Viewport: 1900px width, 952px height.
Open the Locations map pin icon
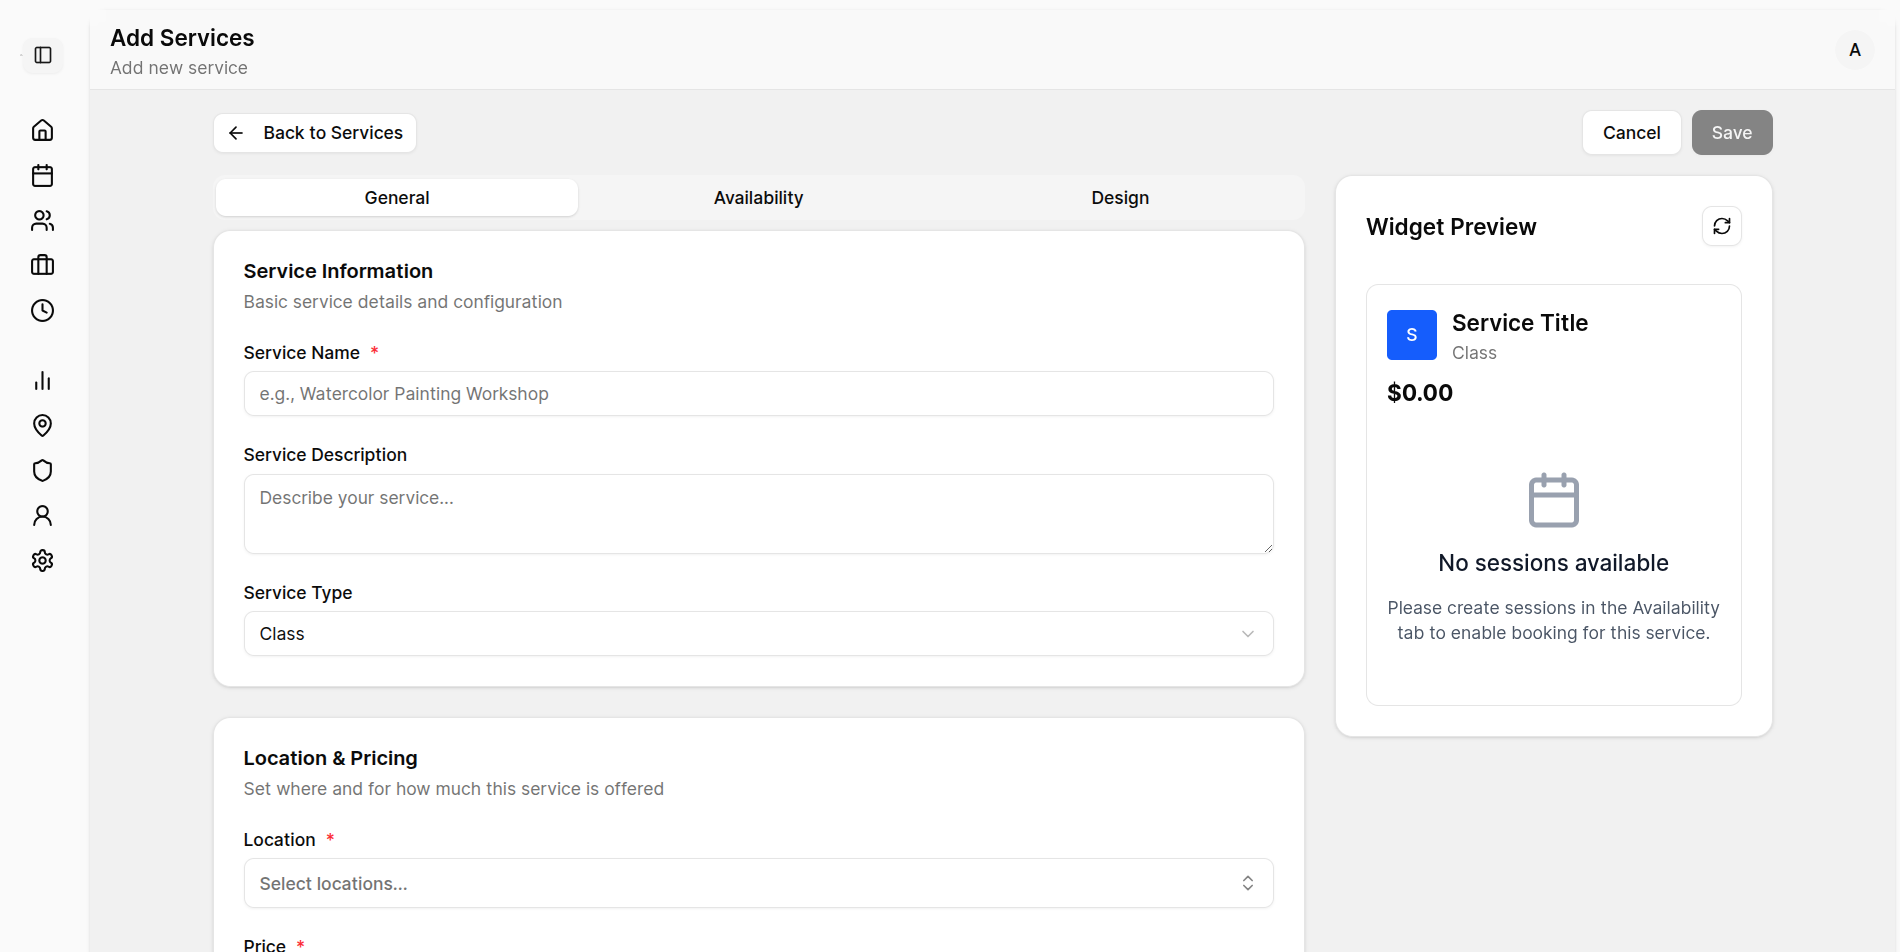(42, 425)
